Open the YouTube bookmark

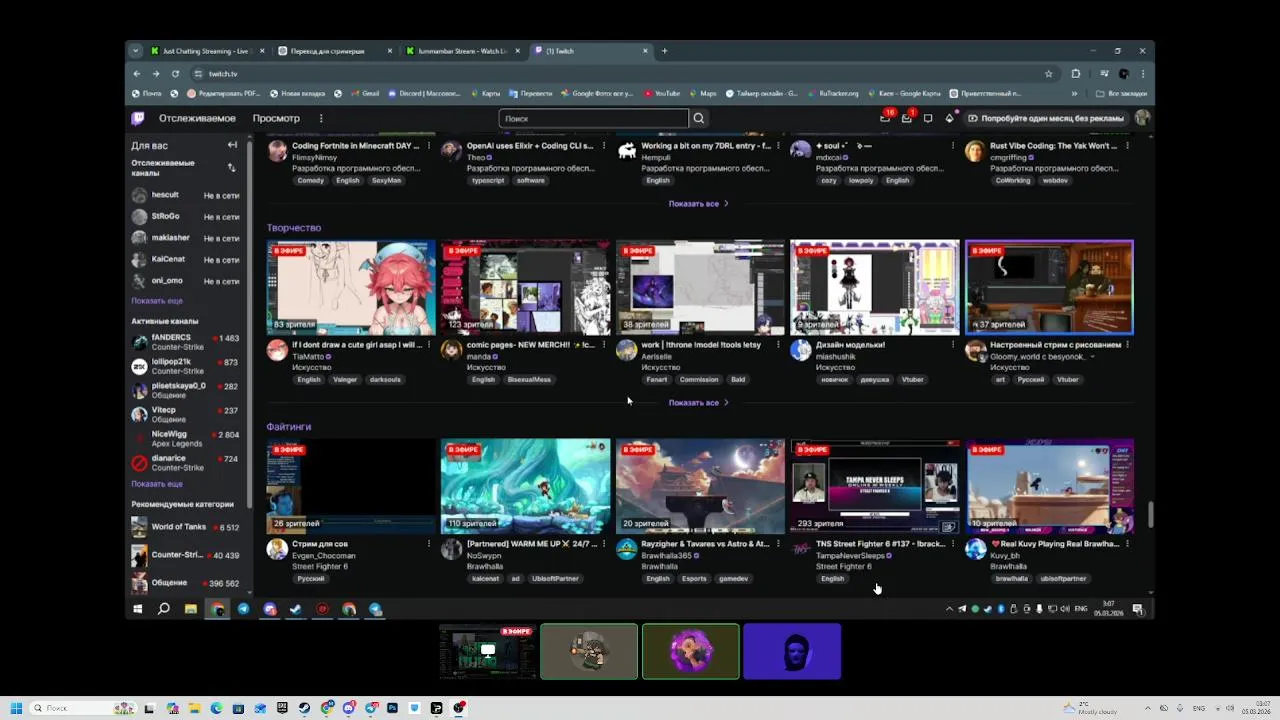click(662, 94)
